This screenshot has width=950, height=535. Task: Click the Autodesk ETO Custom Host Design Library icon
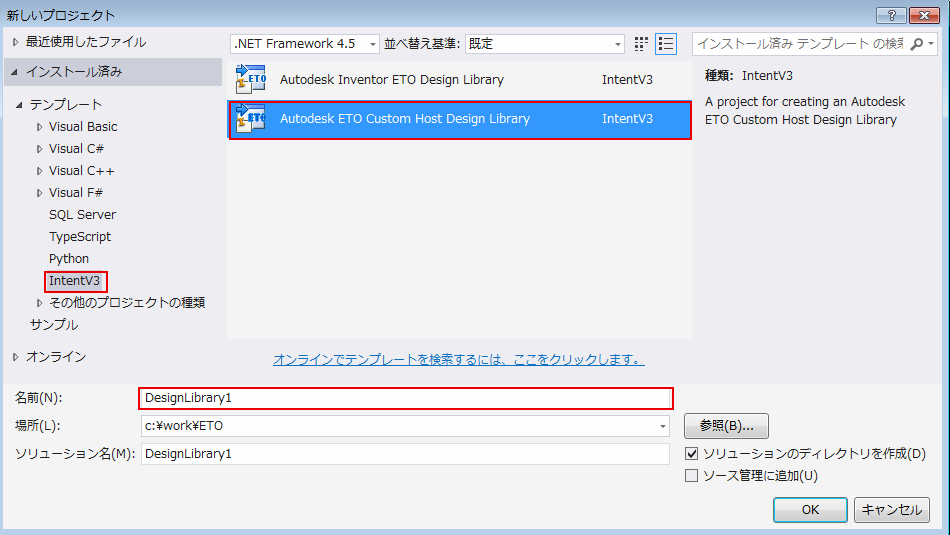(x=251, y=118)
